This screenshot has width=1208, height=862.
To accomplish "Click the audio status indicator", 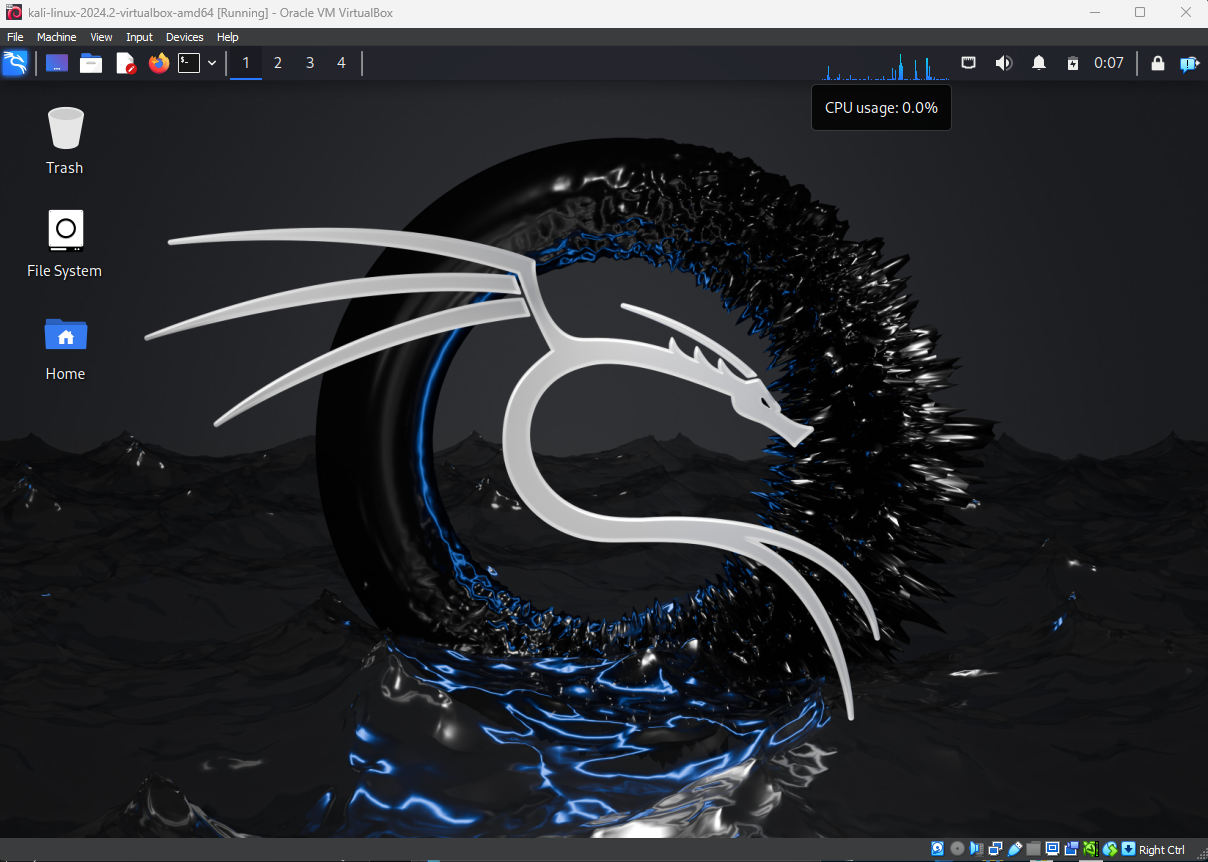I will coord(977,849).
